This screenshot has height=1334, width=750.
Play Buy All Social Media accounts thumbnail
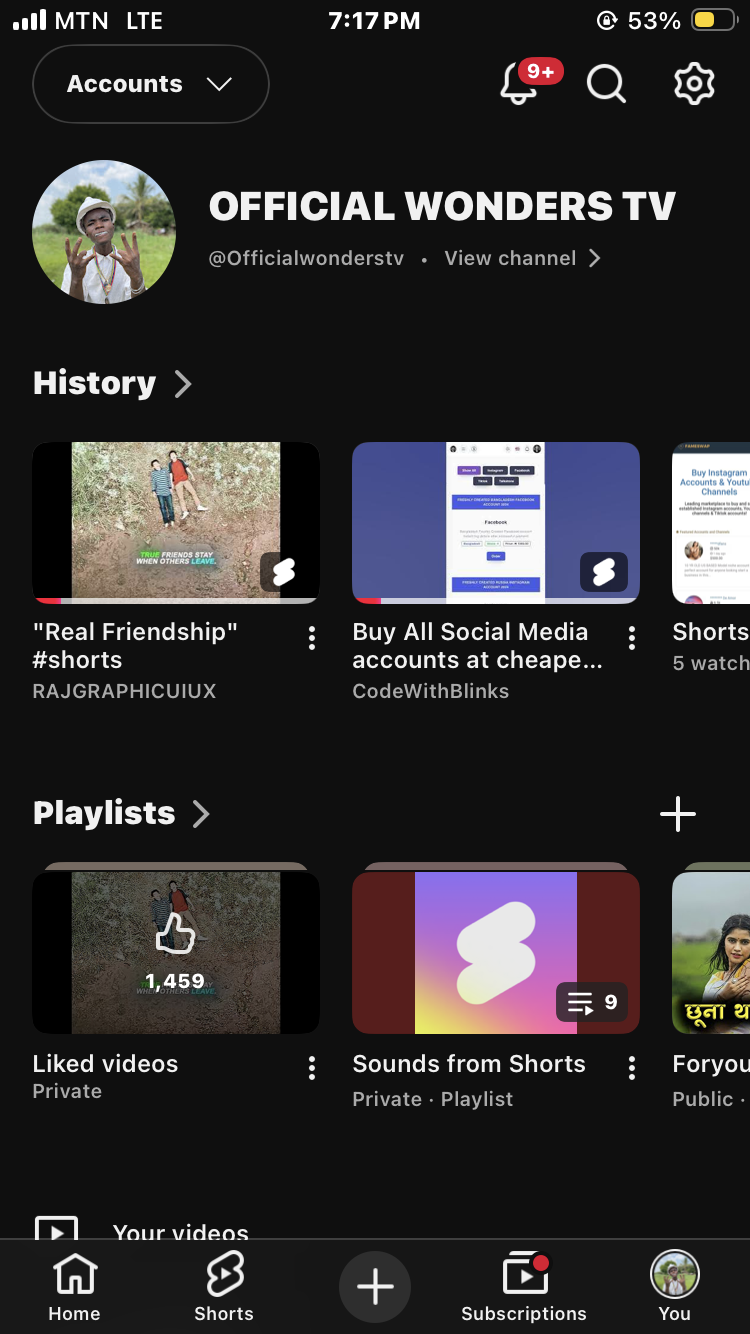[496, 523]
